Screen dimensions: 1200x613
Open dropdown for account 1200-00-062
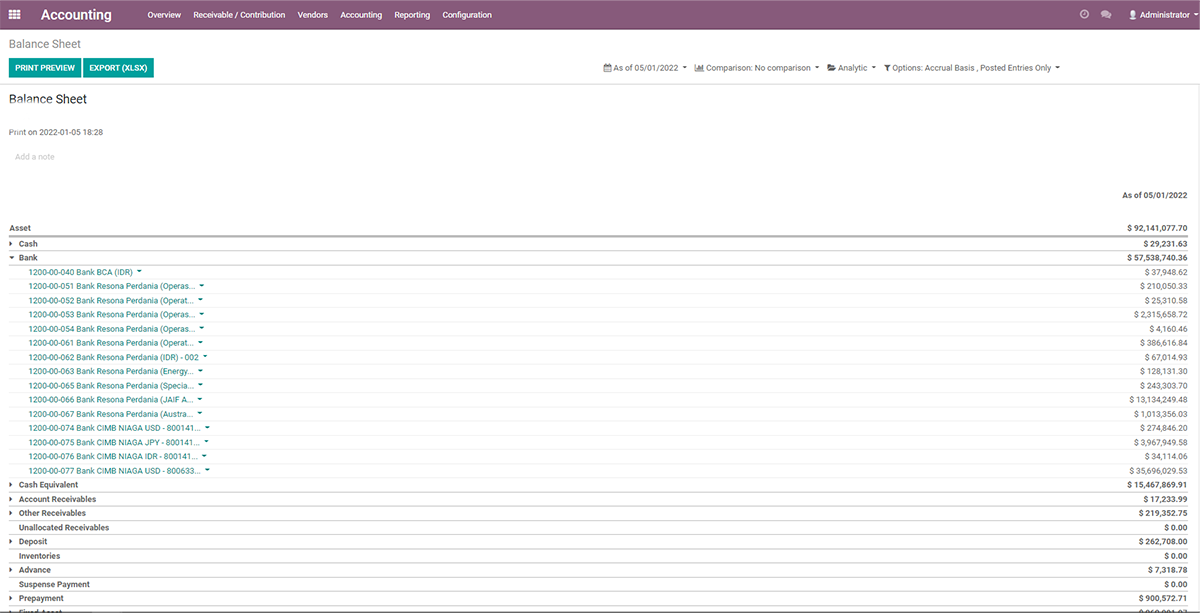point(206,356)
